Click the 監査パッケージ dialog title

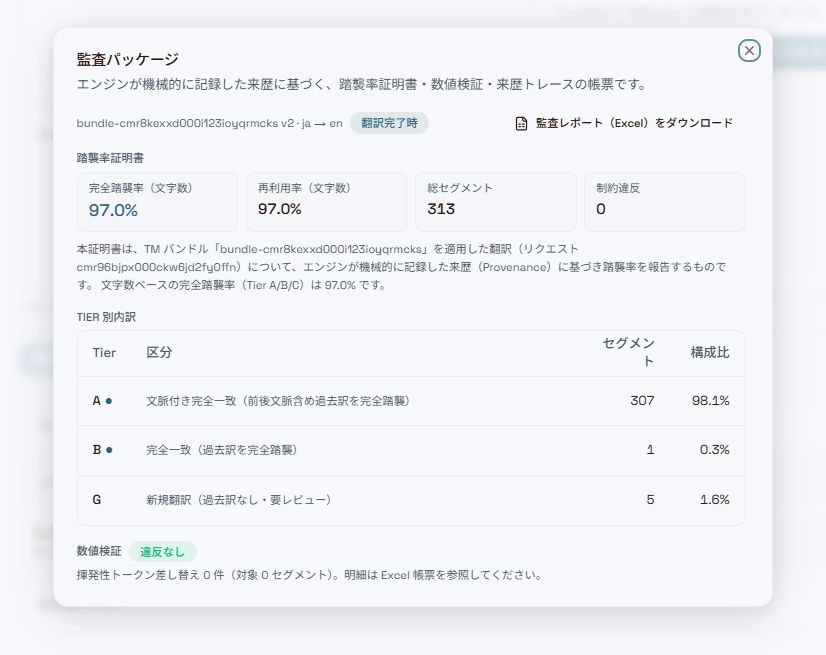click(128, 59)
